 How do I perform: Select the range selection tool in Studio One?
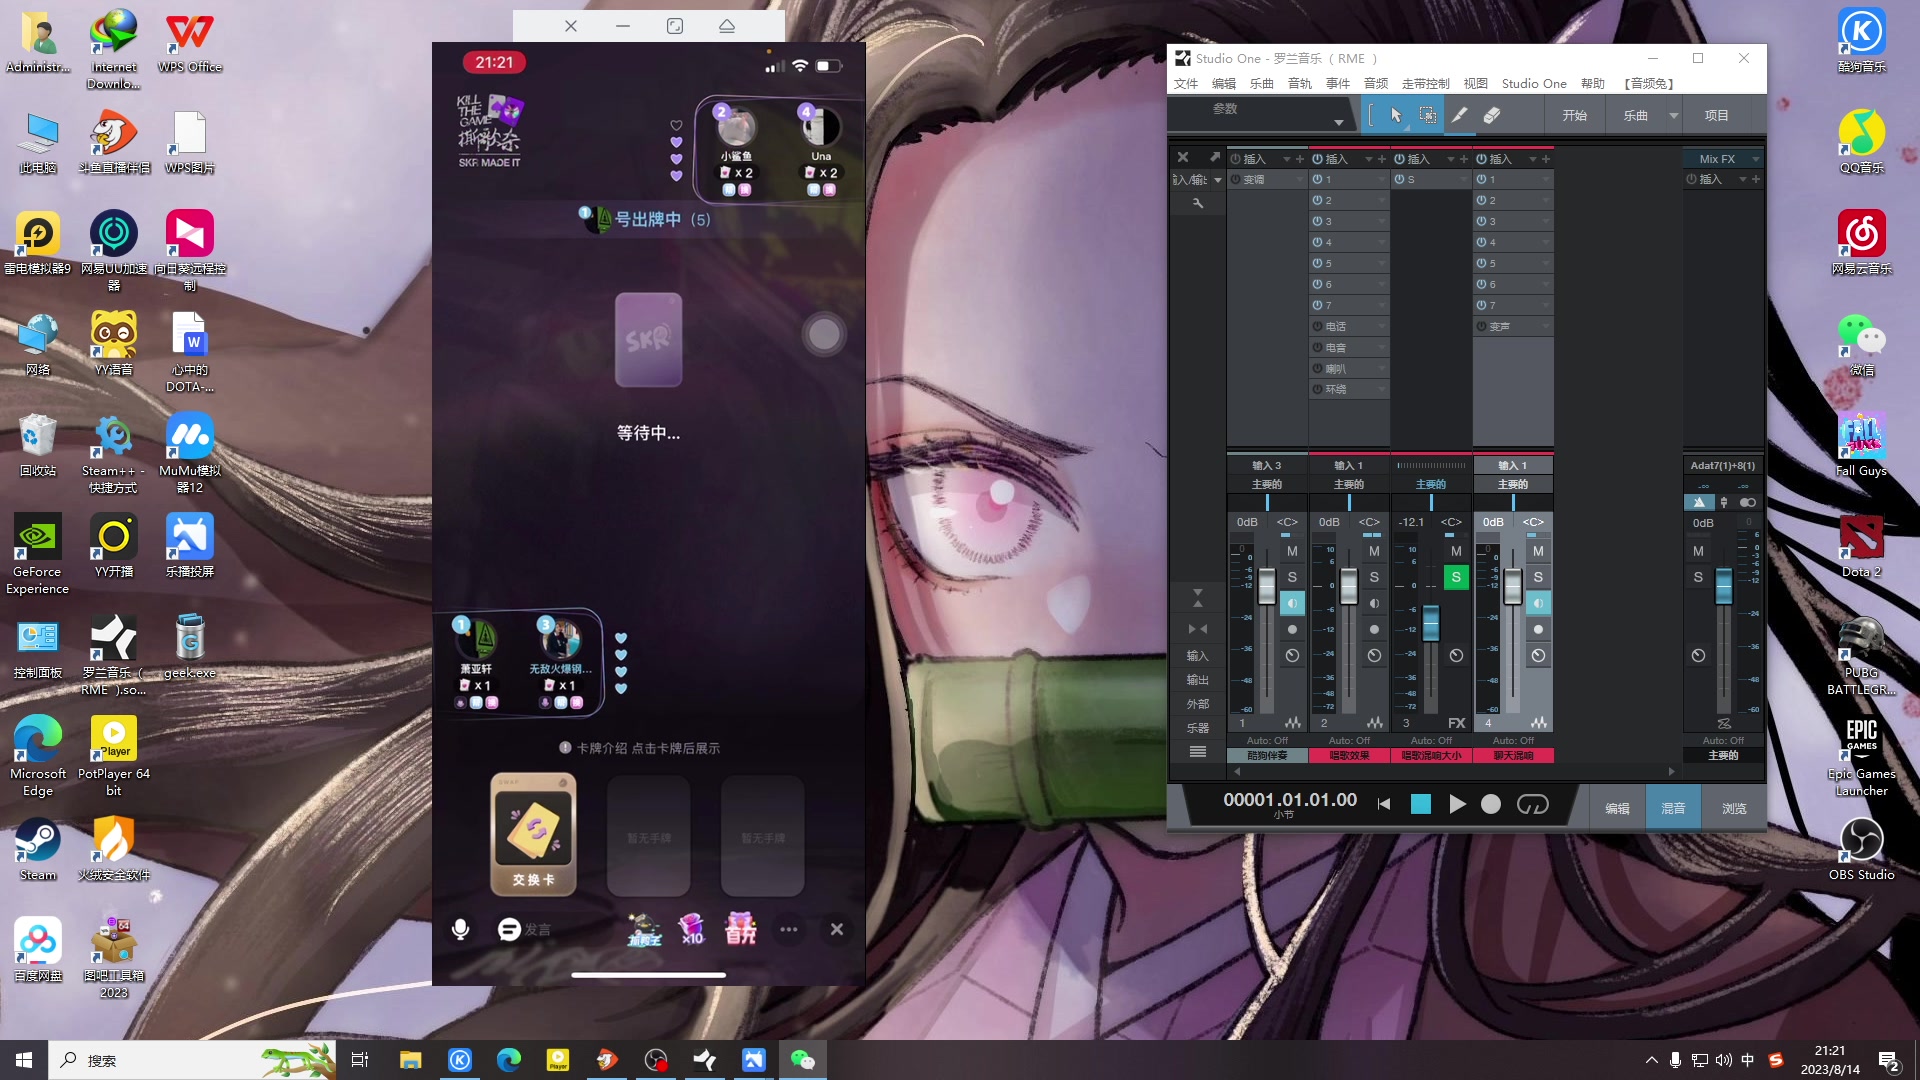coord(1428,115)
